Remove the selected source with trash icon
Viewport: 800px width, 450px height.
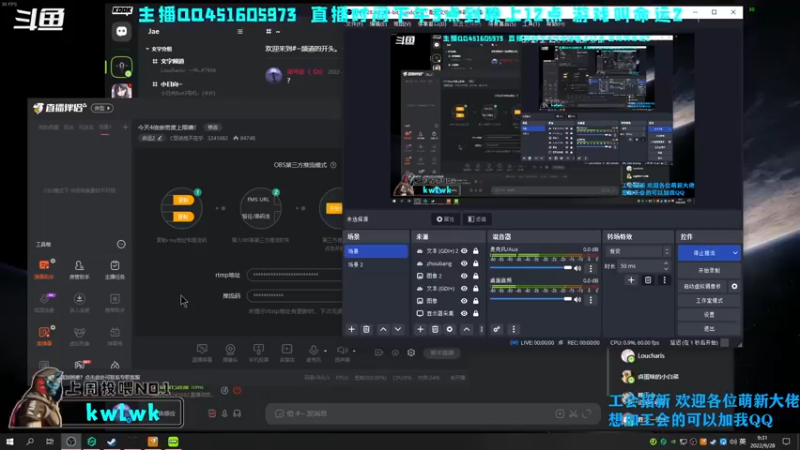(435, 330)
